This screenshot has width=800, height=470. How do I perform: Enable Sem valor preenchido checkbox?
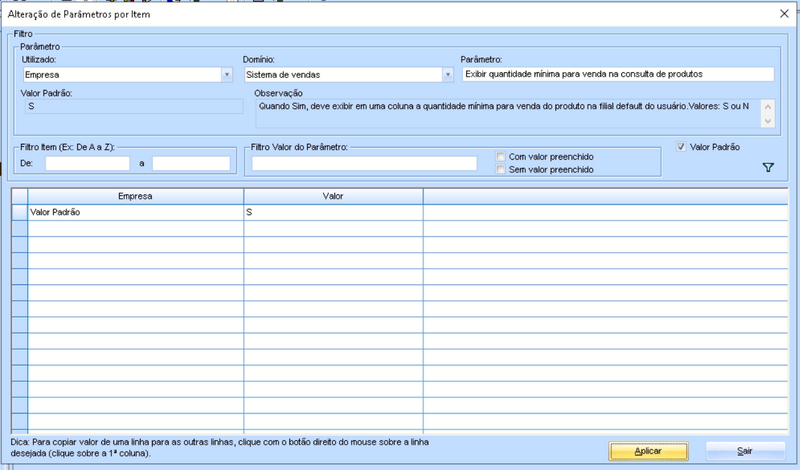501,169
